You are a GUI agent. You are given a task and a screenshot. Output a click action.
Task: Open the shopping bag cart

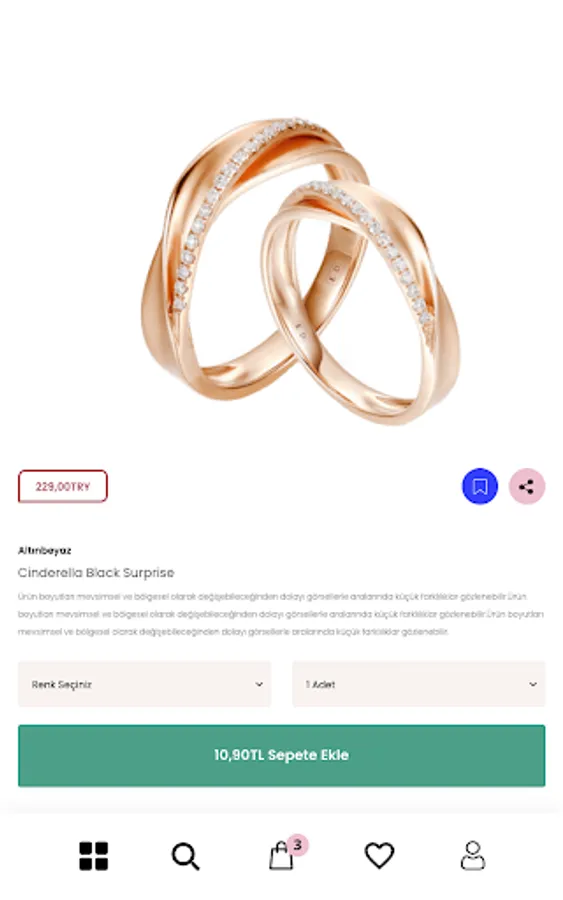281,855
